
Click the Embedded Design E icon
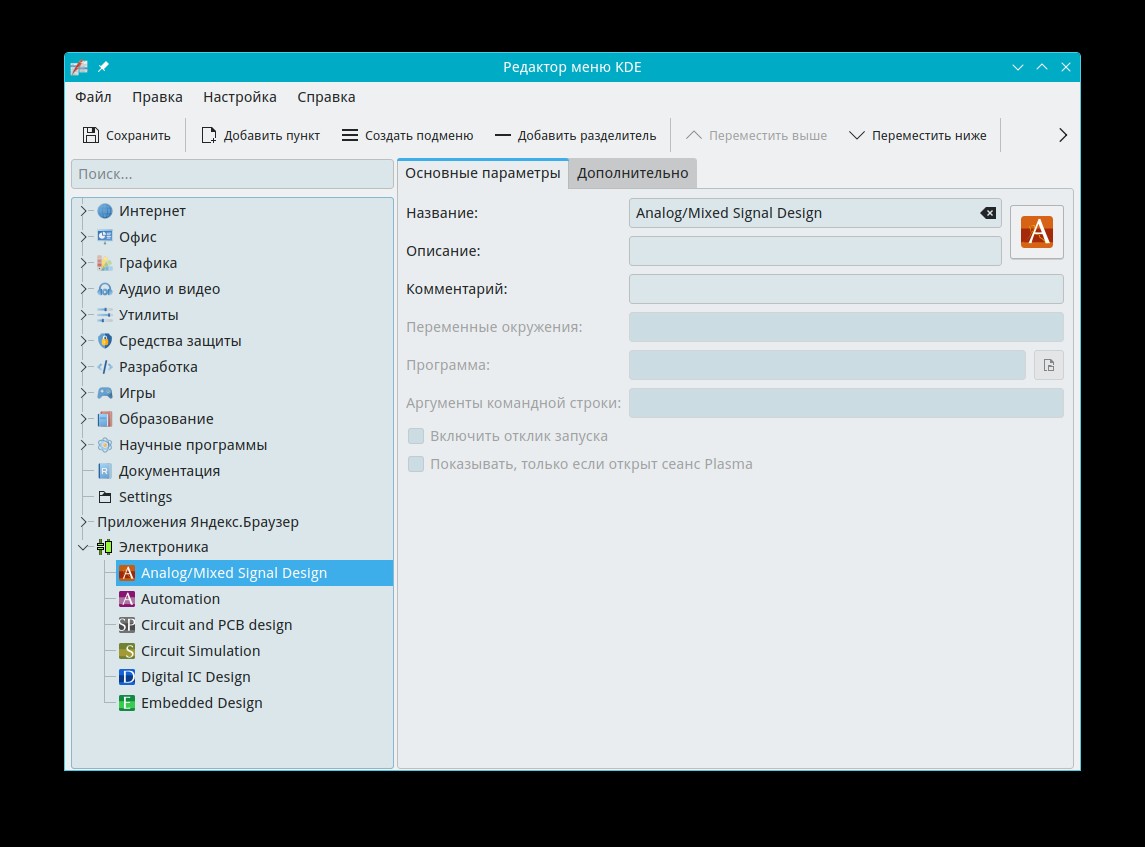tap(127, 702)
